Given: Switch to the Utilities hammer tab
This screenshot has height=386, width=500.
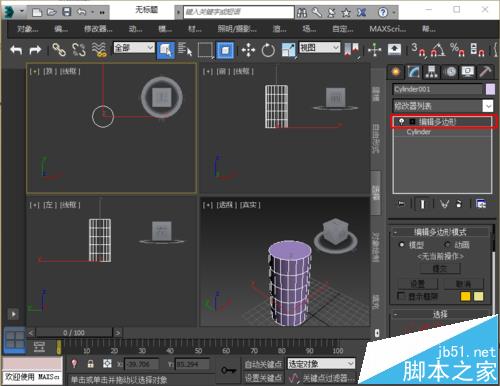Looking at the screenshot, I should [x=486, y=72].
